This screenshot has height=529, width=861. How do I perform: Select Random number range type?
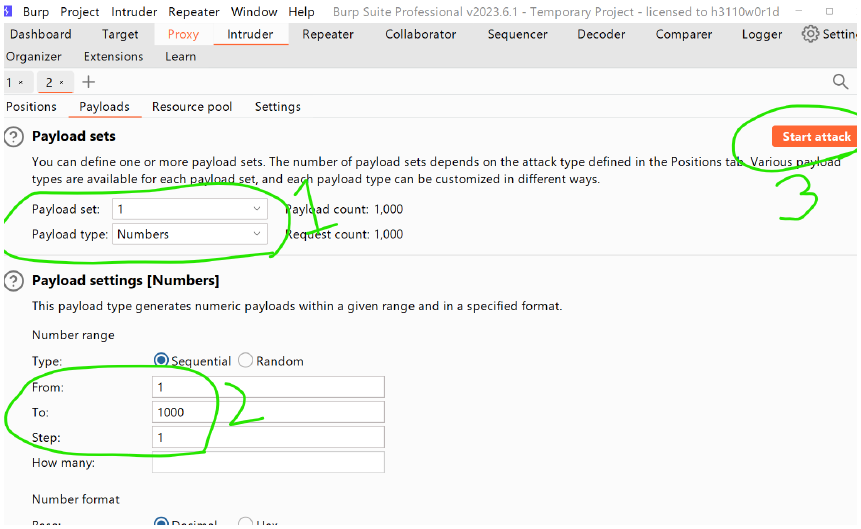245,360
